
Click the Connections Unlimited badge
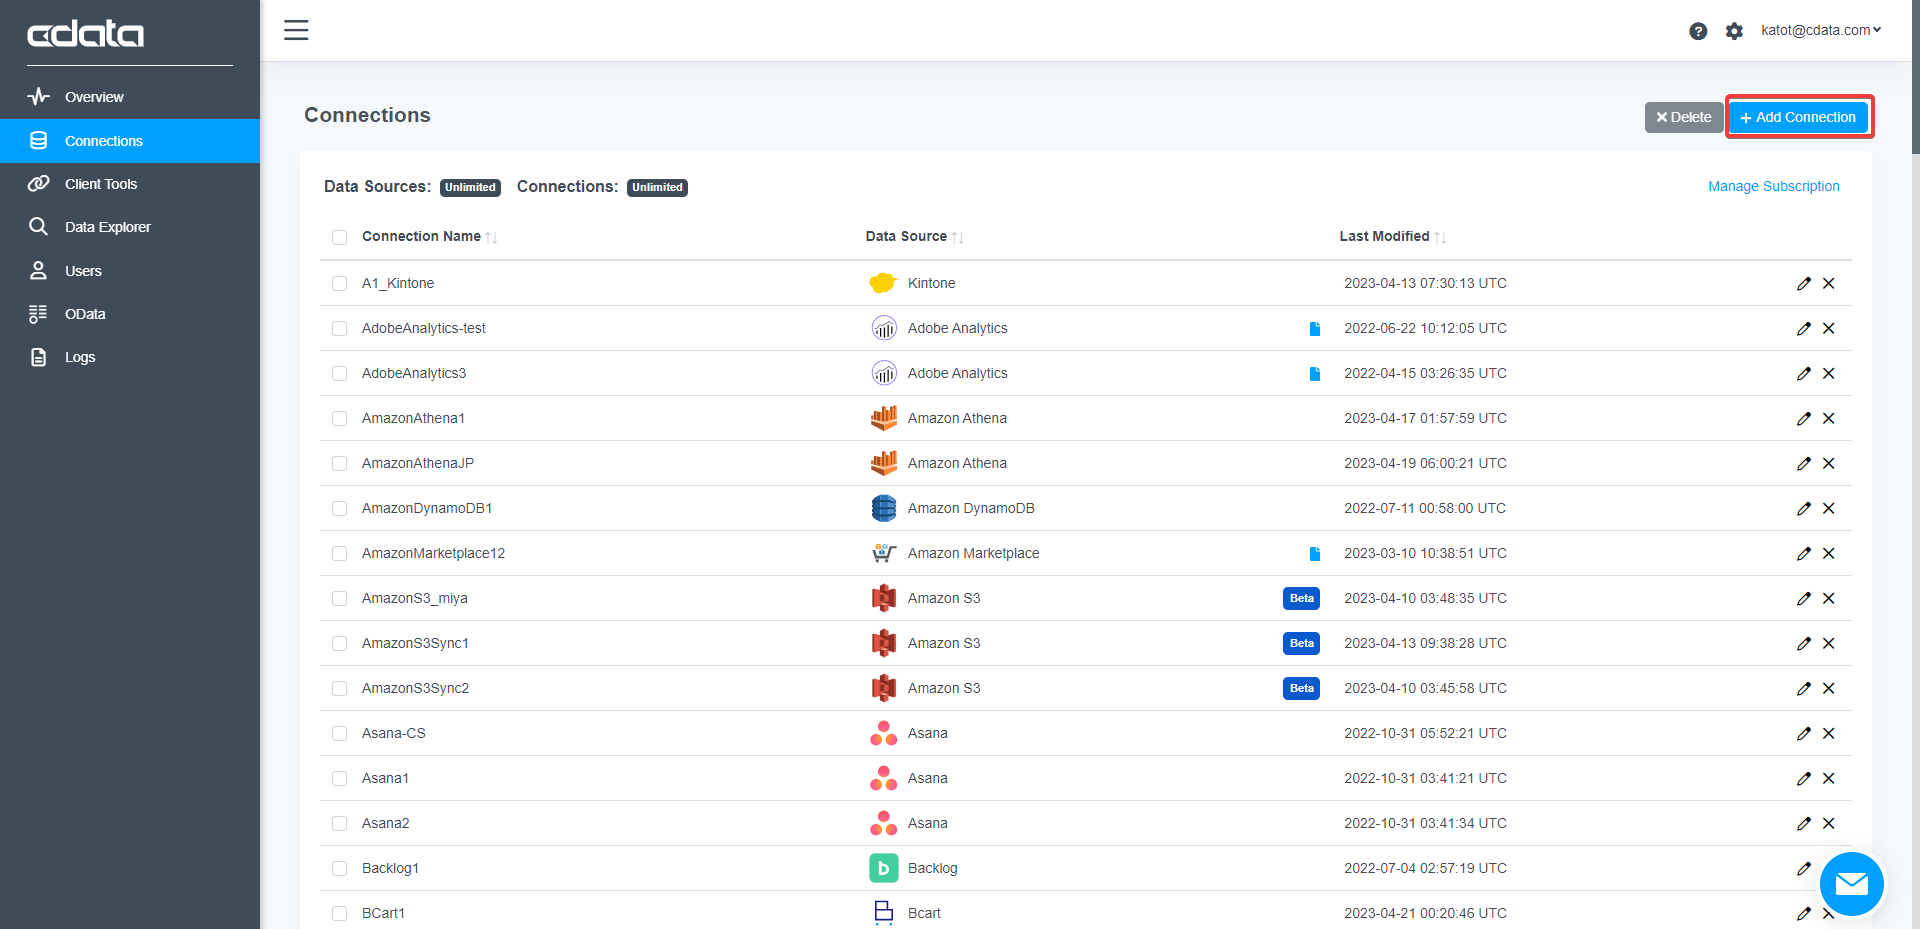point(657,187)
